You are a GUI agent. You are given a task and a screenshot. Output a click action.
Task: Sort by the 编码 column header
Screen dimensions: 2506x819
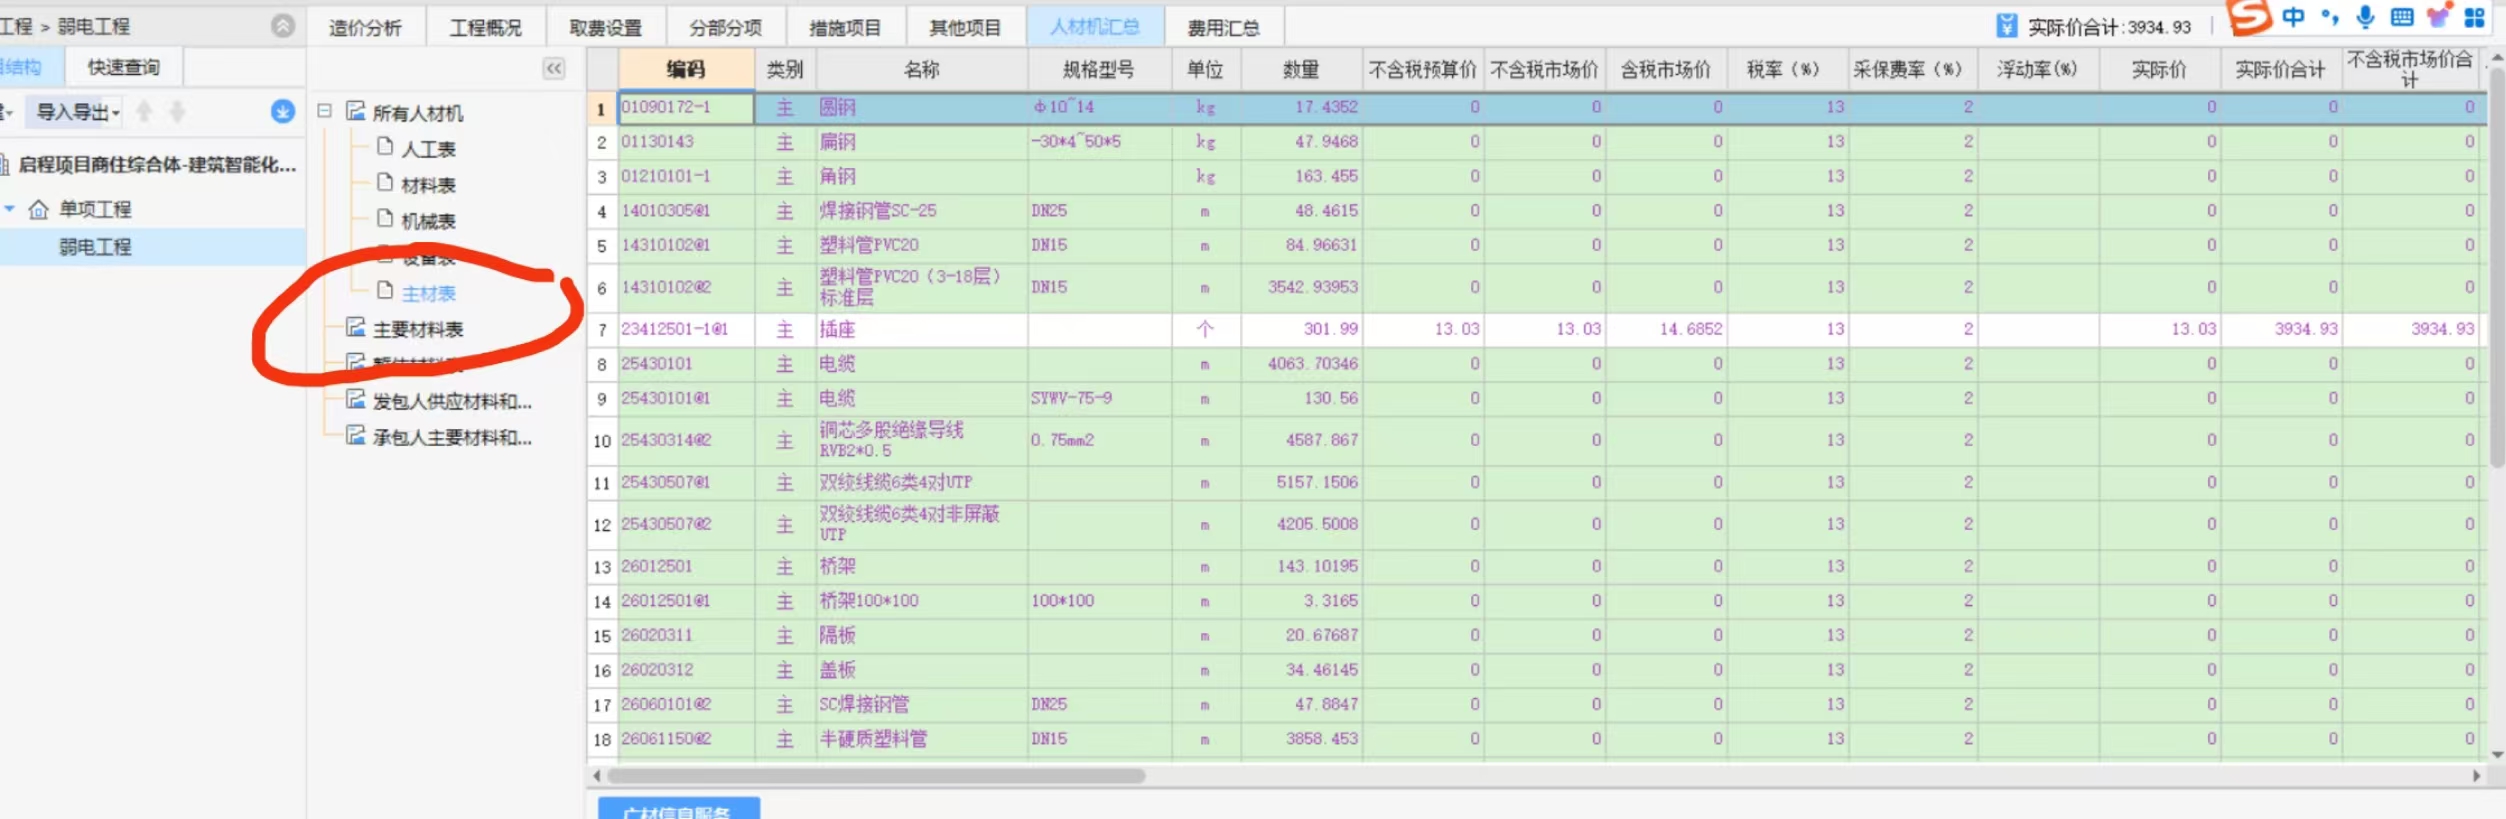coord(686,69)
